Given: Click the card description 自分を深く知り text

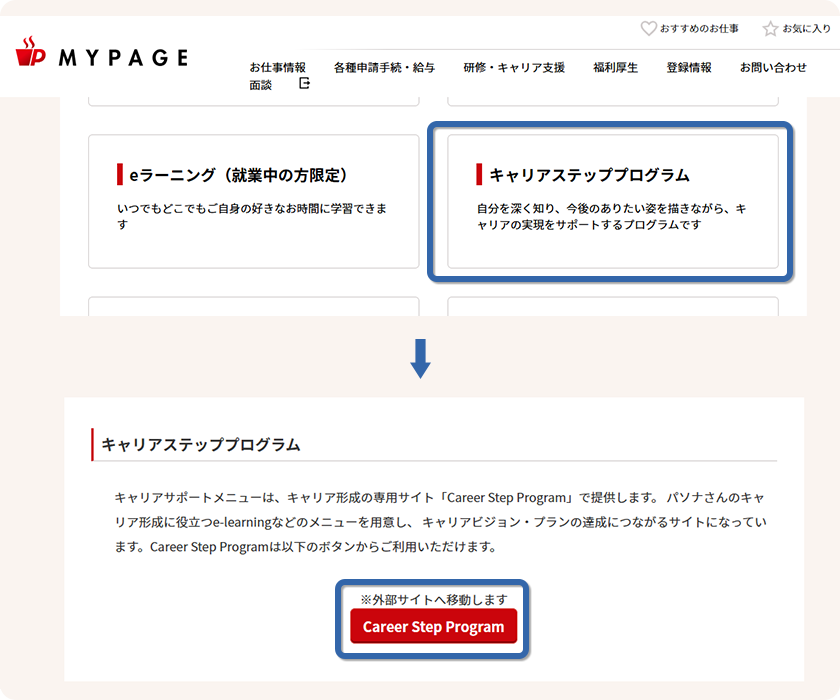Looking at the screenshot, I should [x=611, y=216].
